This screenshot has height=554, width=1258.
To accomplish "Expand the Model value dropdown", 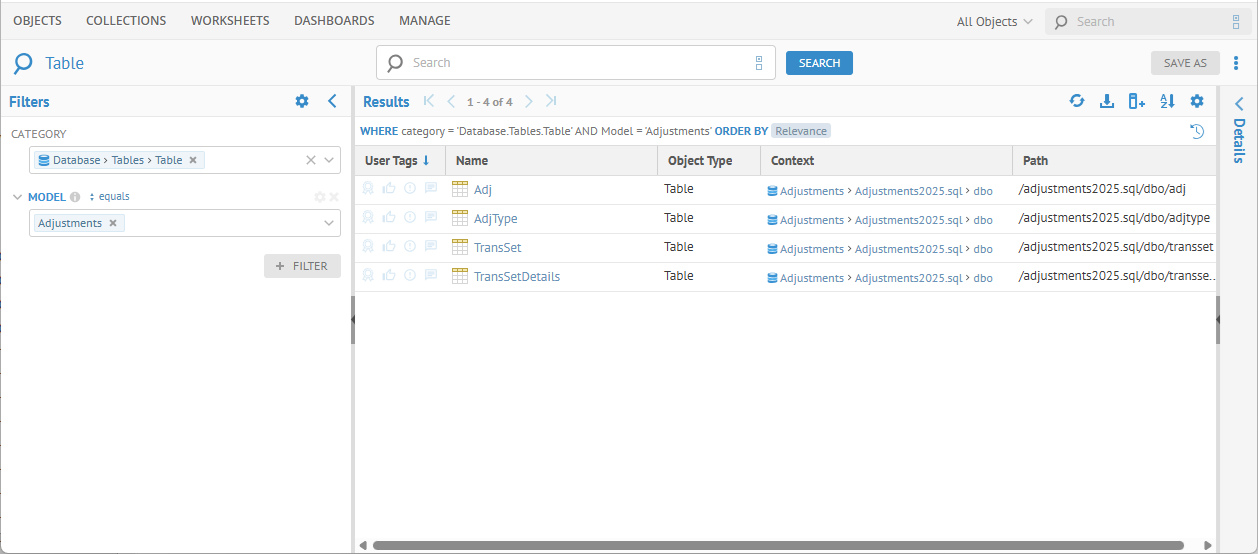I will [x=329, y=223].
